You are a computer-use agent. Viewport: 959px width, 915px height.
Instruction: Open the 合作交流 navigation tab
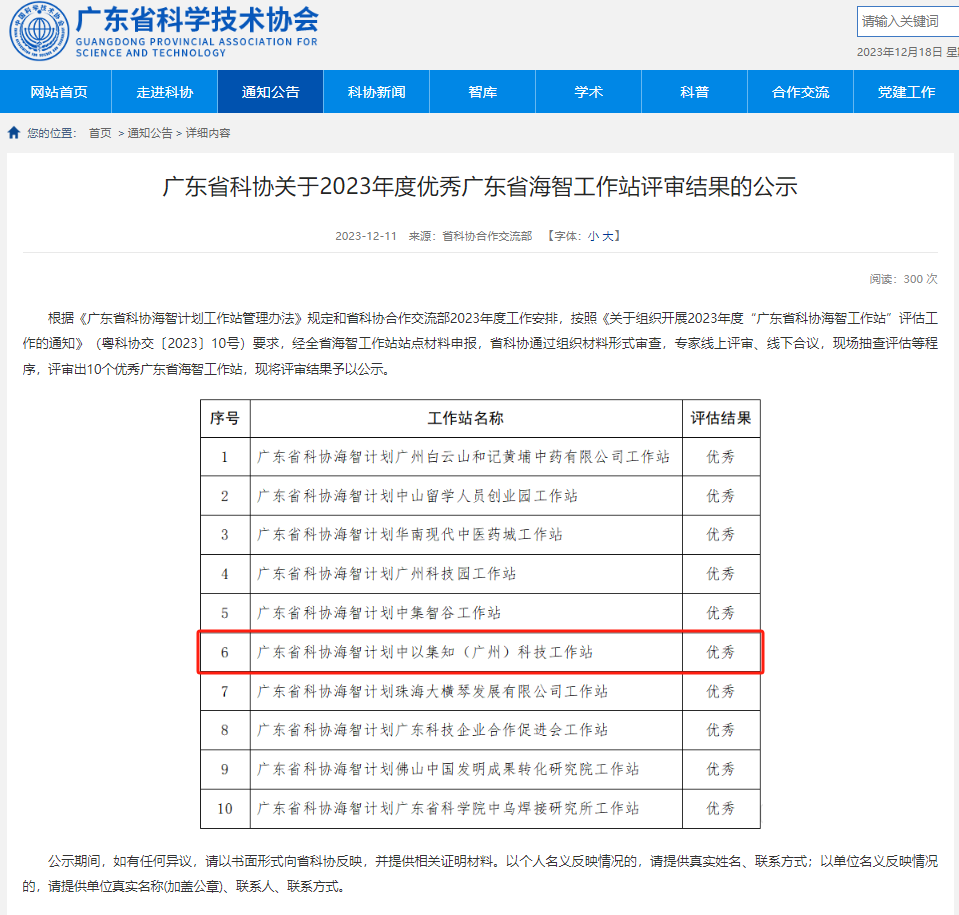[800, 92]
